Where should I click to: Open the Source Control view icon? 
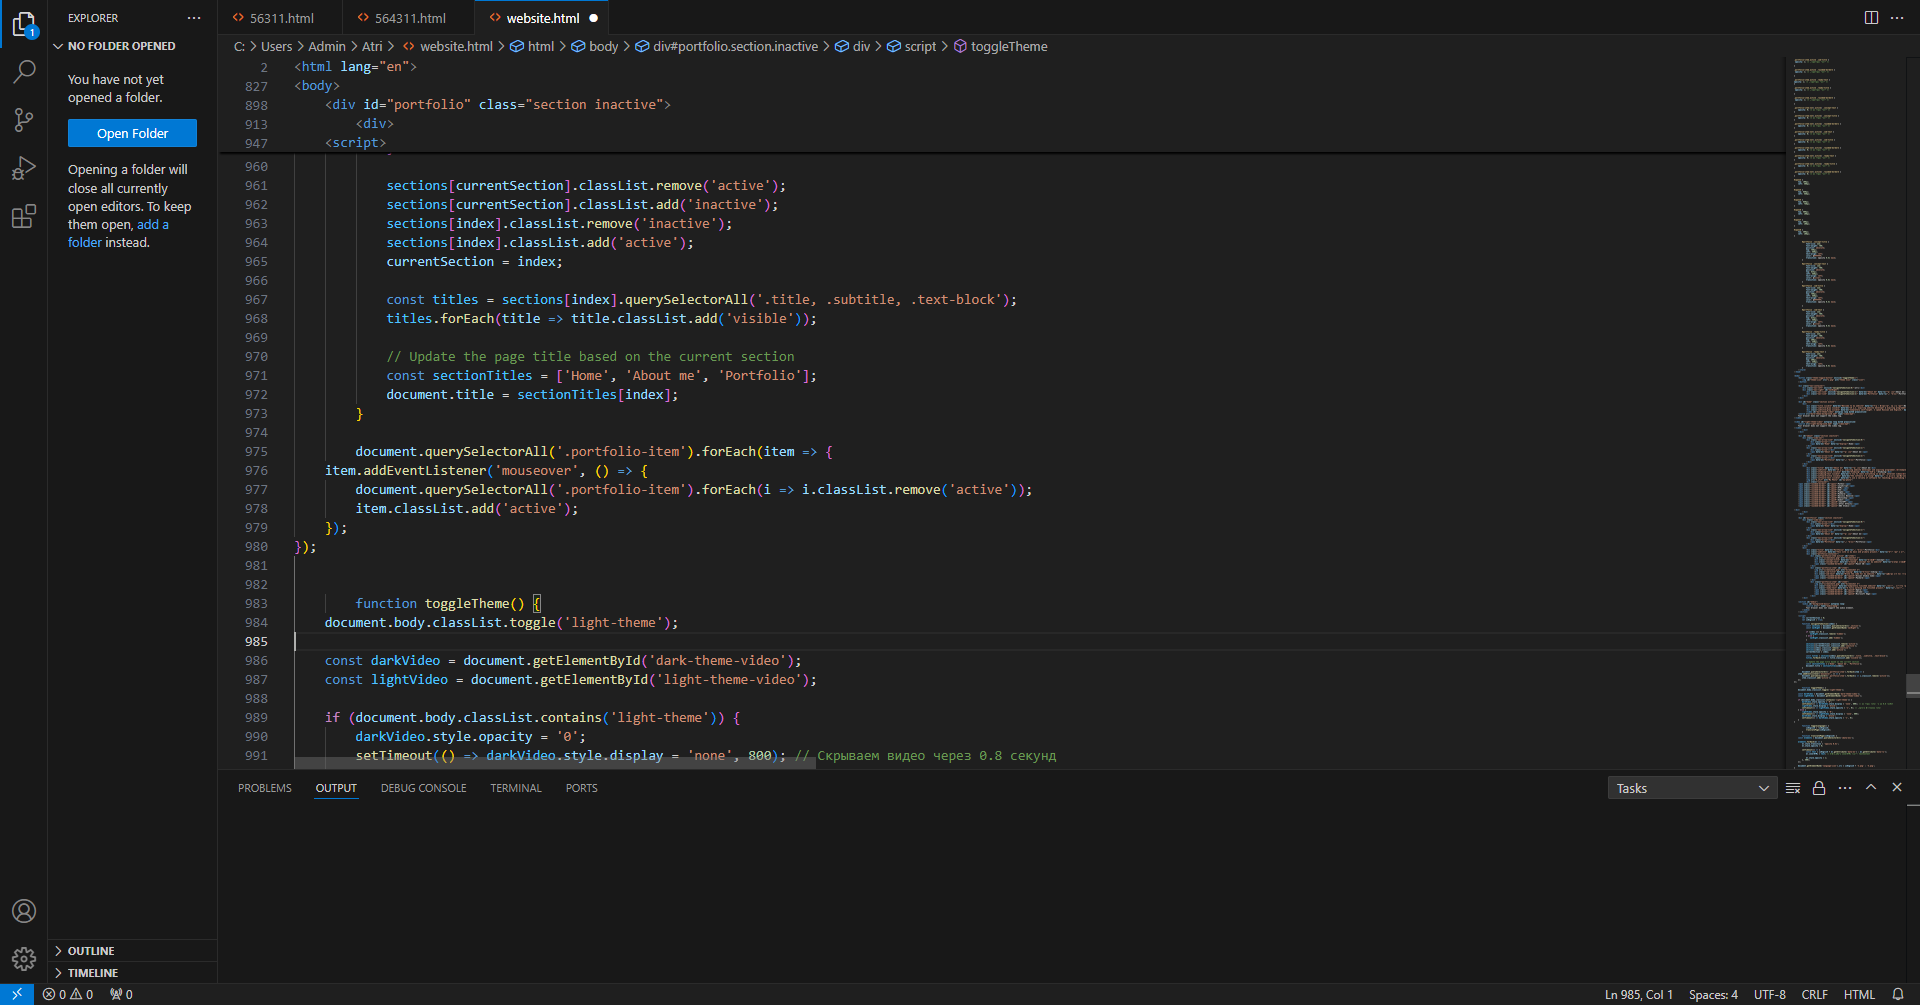tap(24, 120)
